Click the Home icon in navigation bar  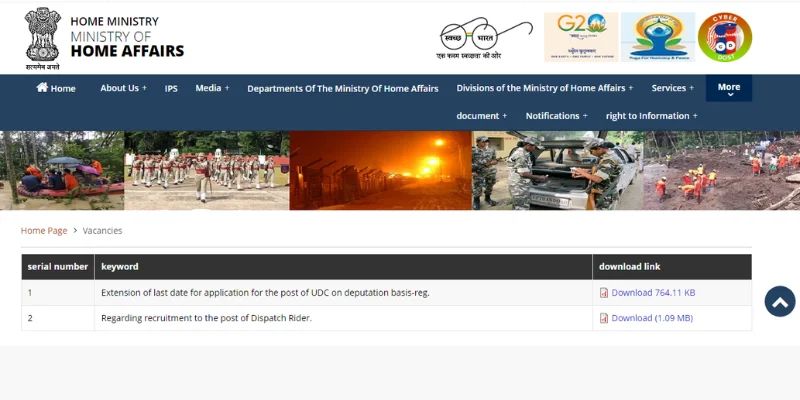pos(42,88)
